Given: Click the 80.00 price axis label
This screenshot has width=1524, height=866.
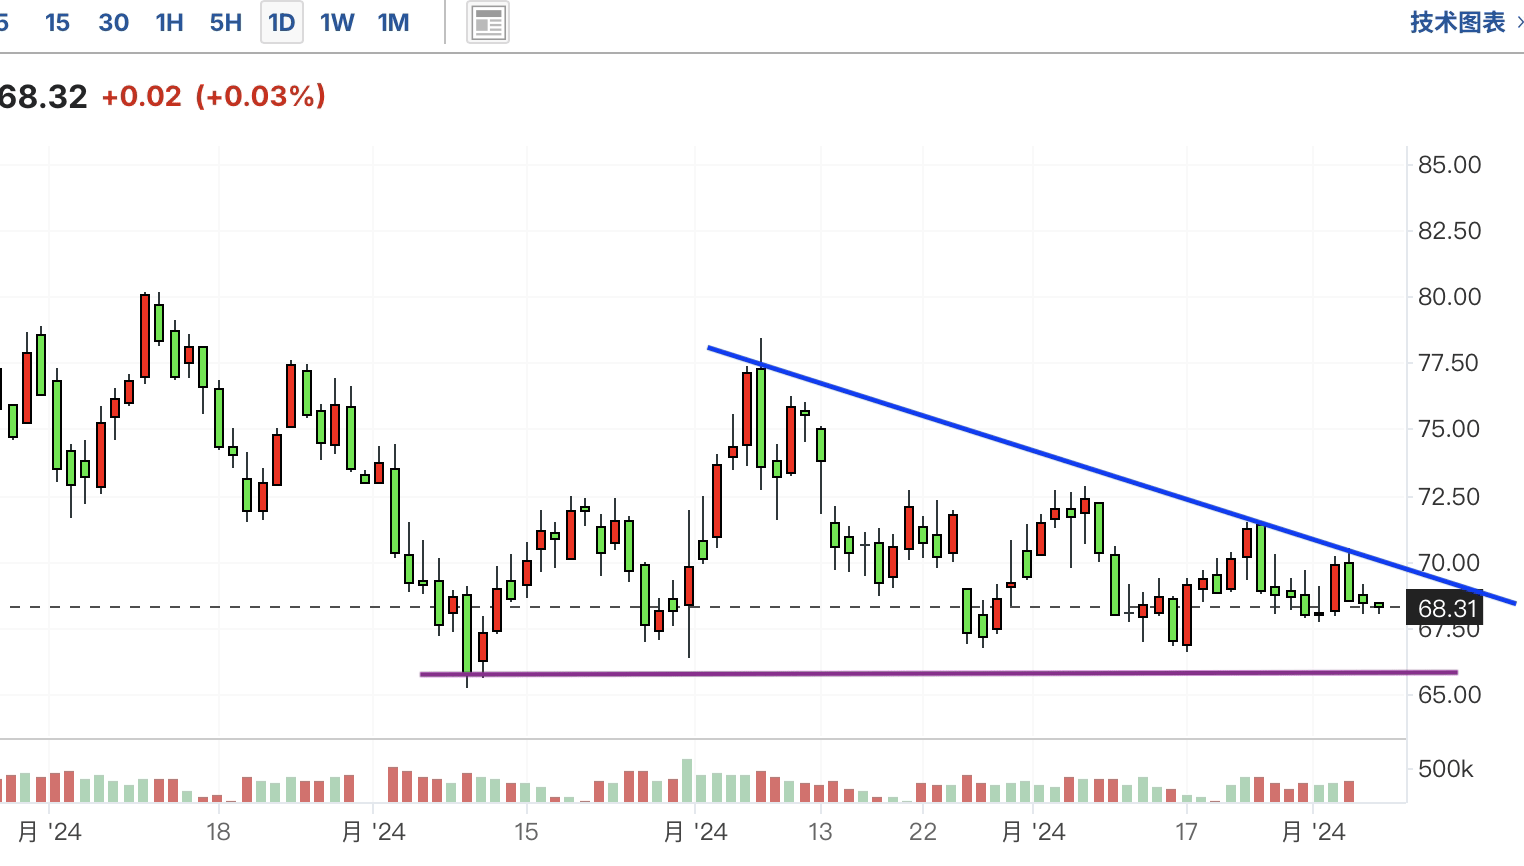Looking at the screenshot, I should (x=1449, y=297).
